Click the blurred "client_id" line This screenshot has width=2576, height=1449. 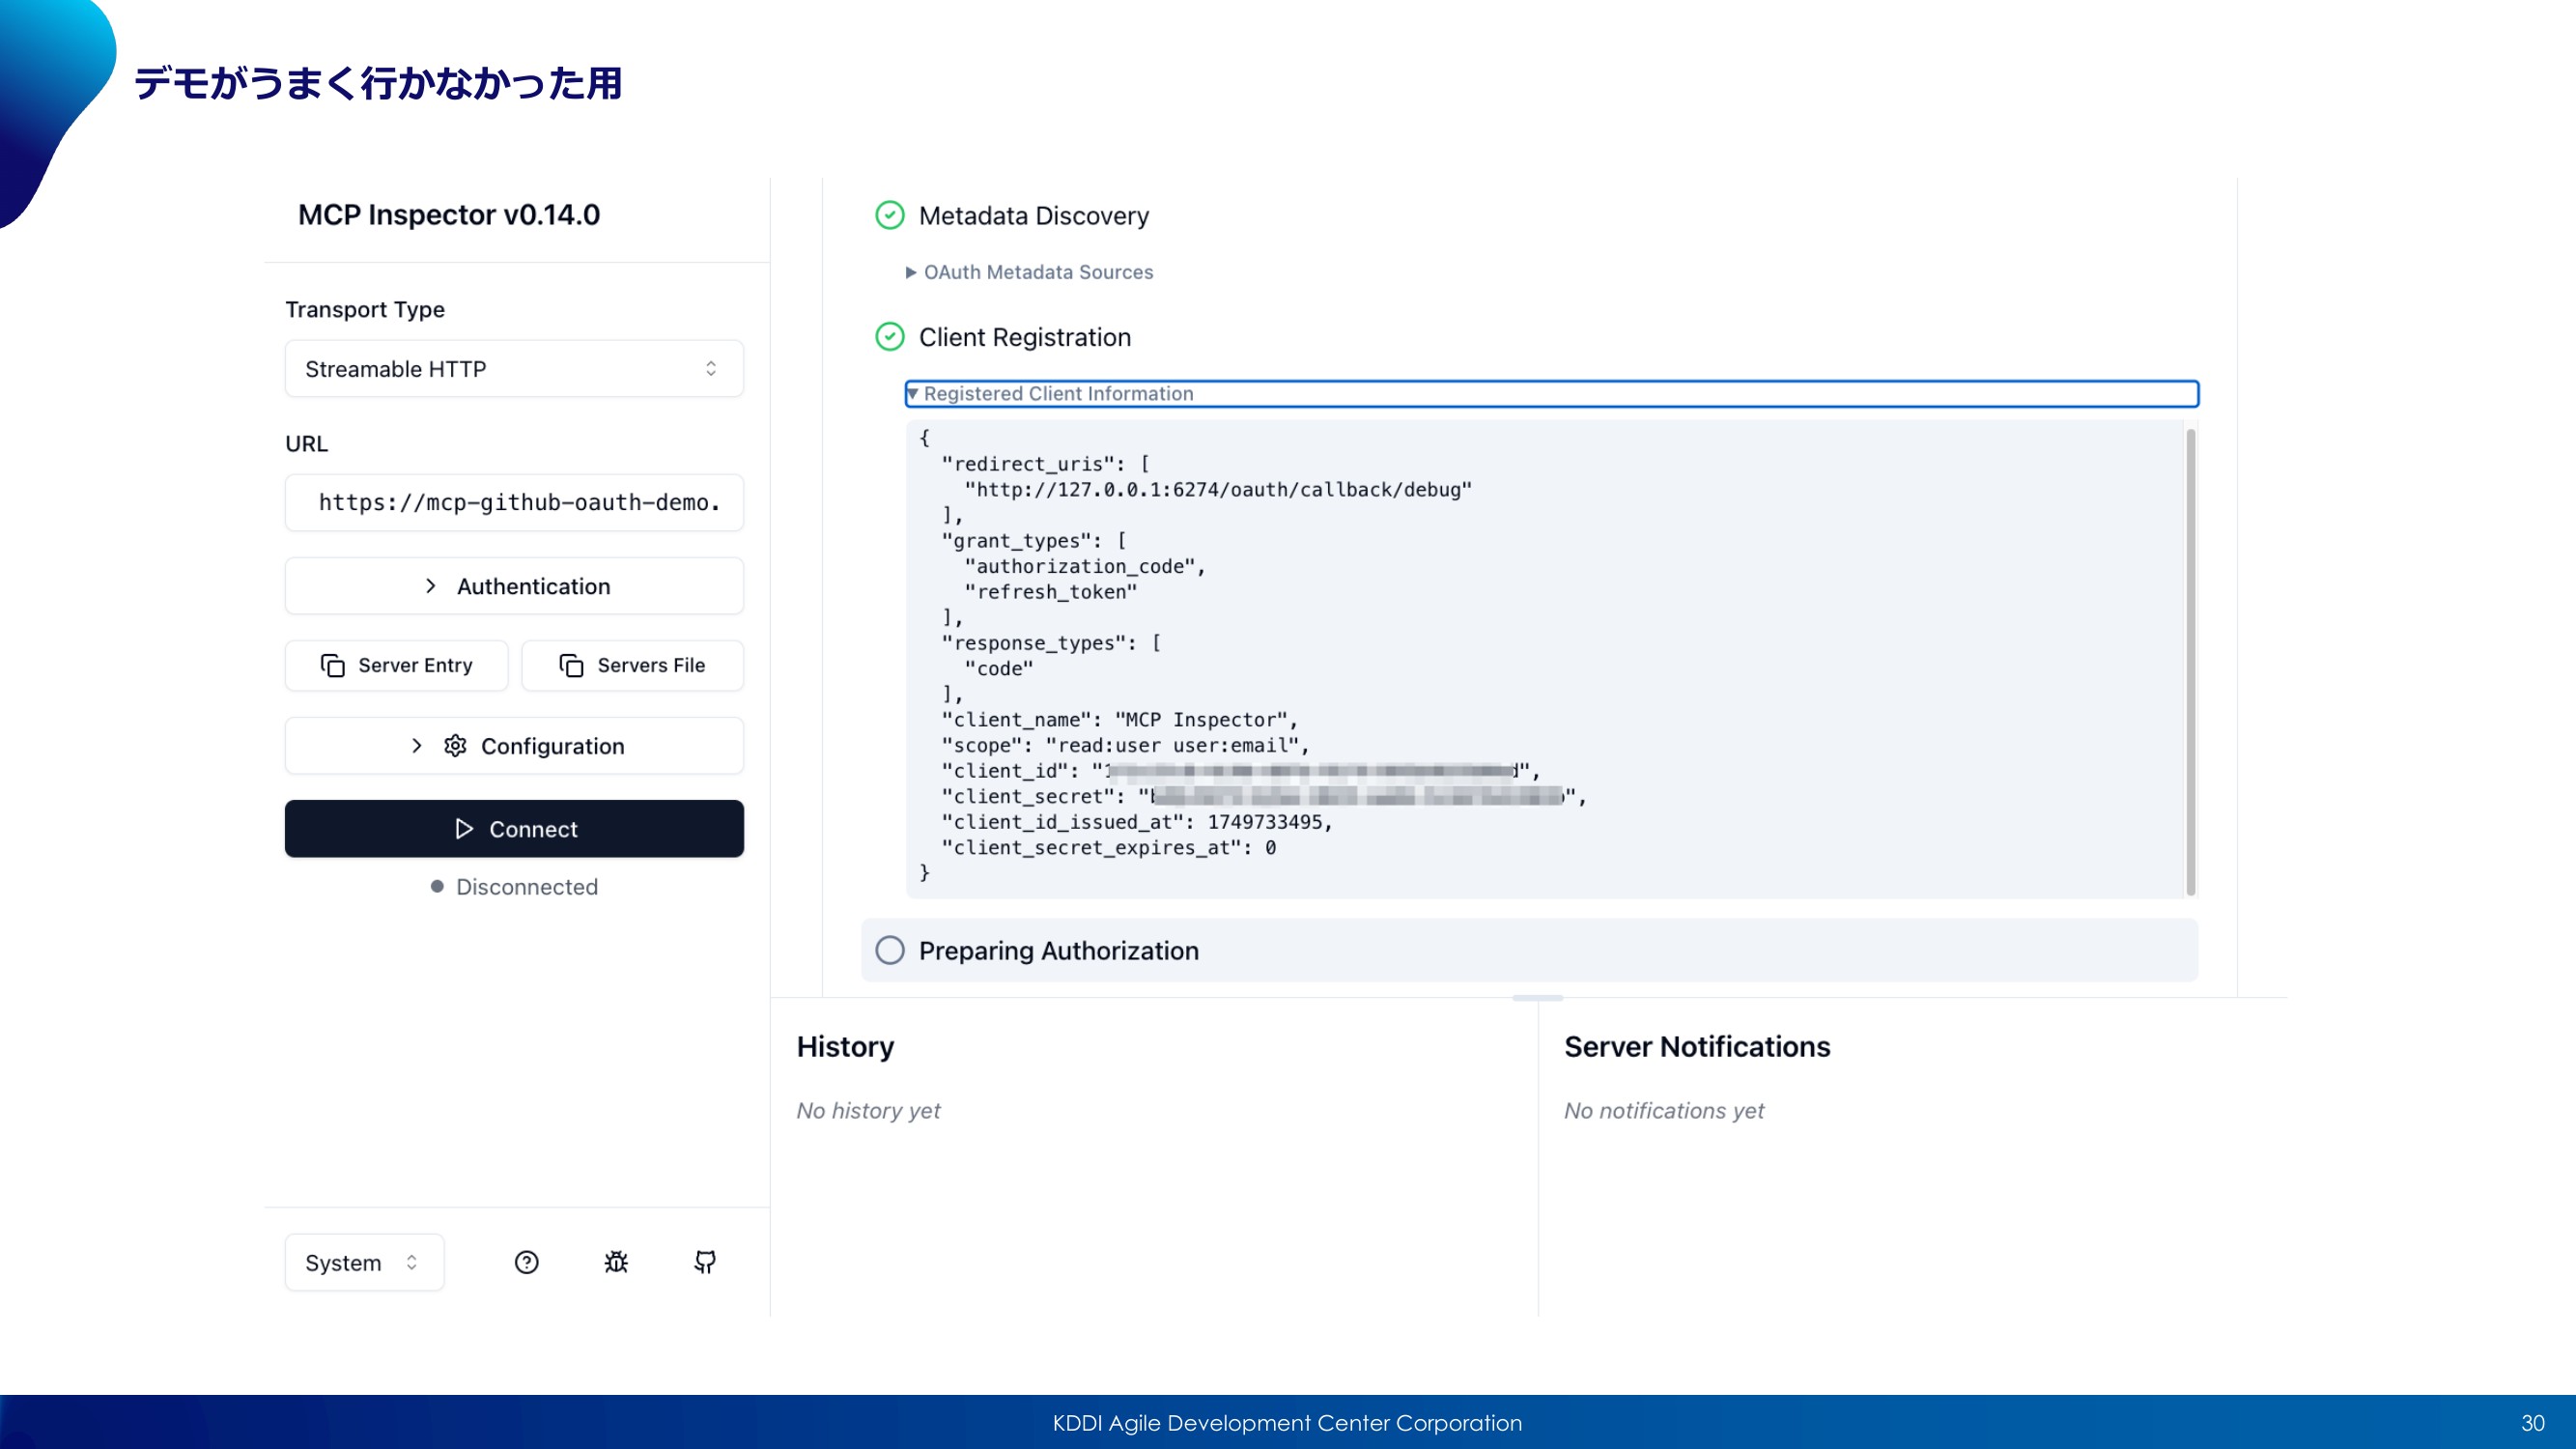click(x=1240, y=771)
